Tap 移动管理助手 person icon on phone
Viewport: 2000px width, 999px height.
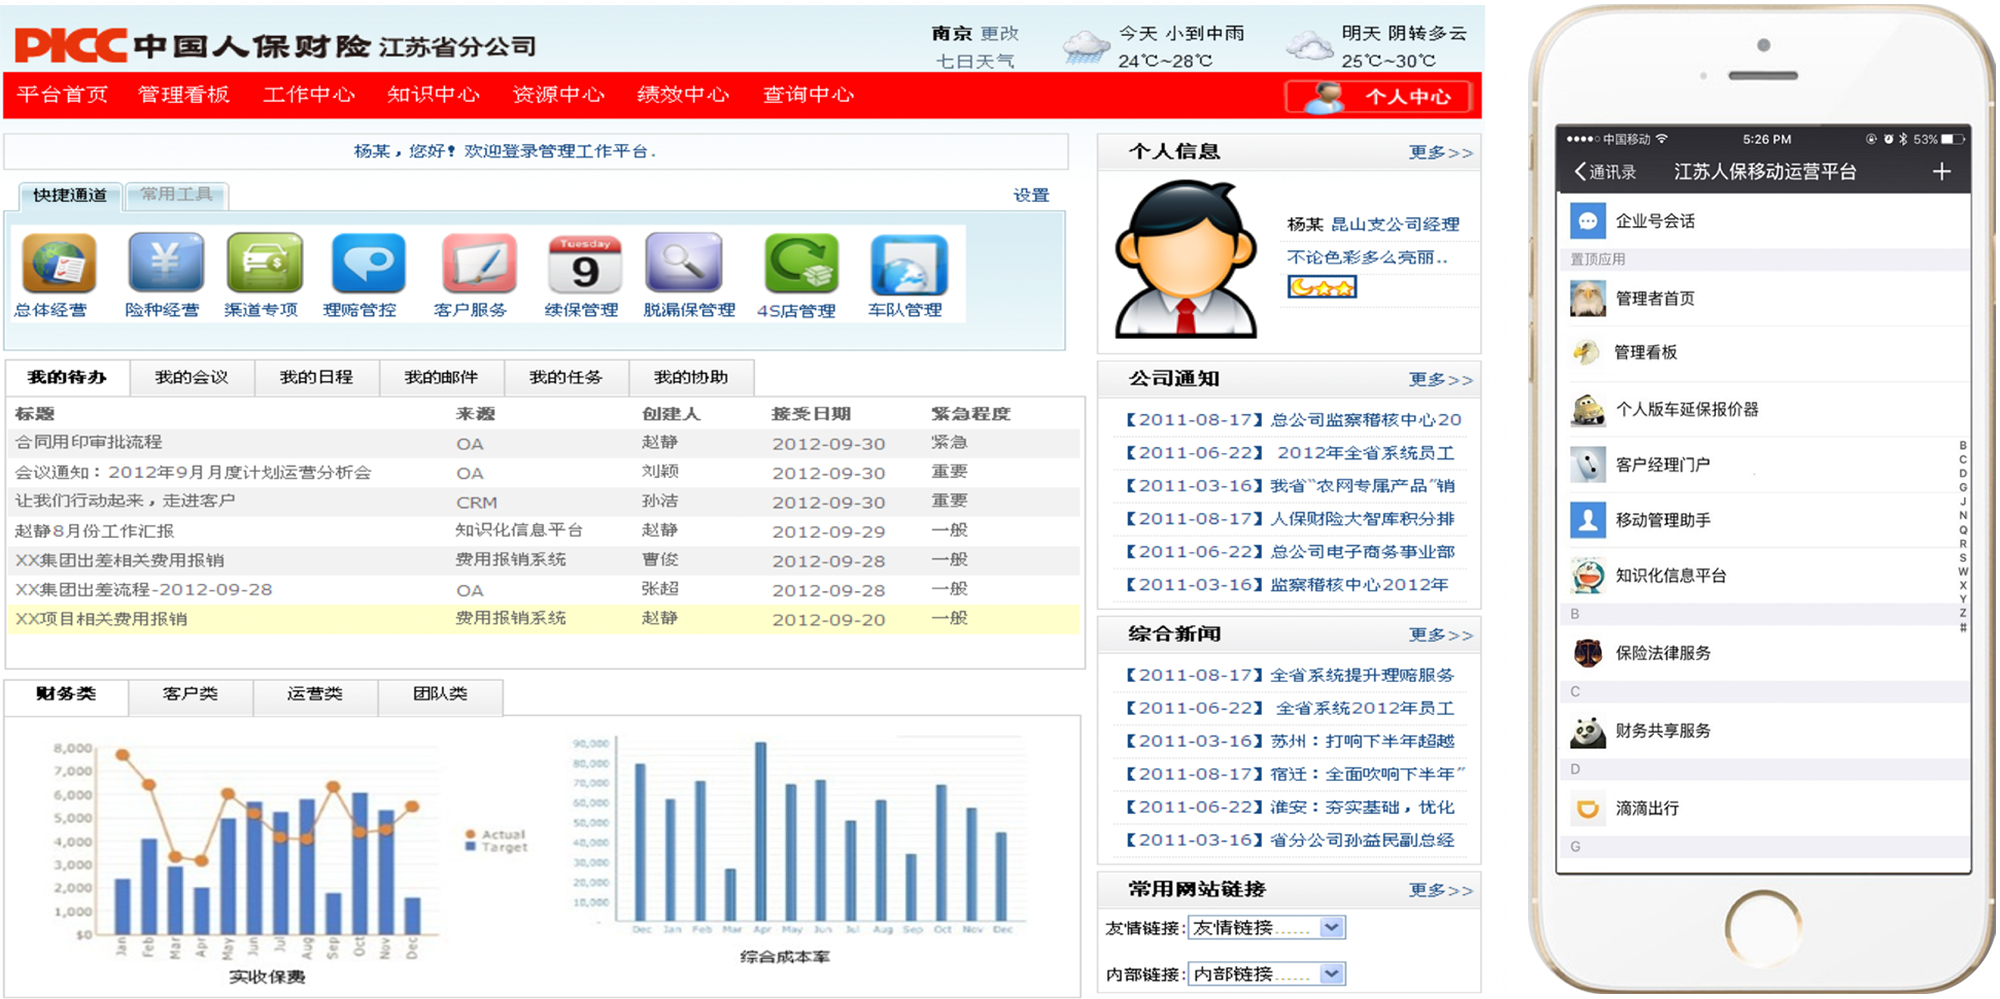pos(1588,520)
